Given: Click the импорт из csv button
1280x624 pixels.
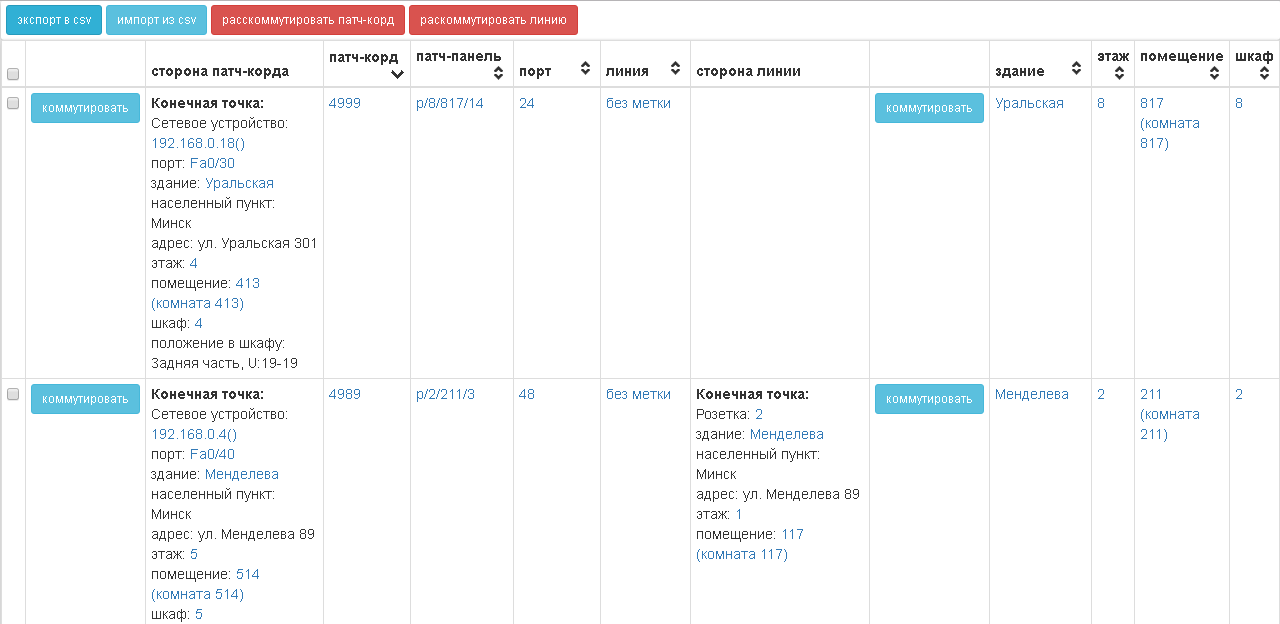Looking at the screenshot, I should point(156,20).
